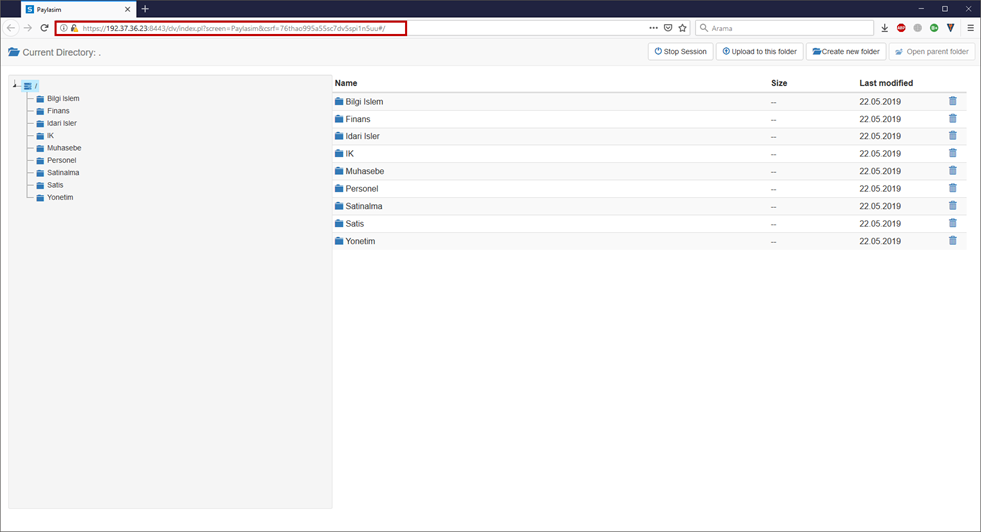Select Idari Isler in the folder tree
The image size is (981, 532).
(x=62, y=123)
